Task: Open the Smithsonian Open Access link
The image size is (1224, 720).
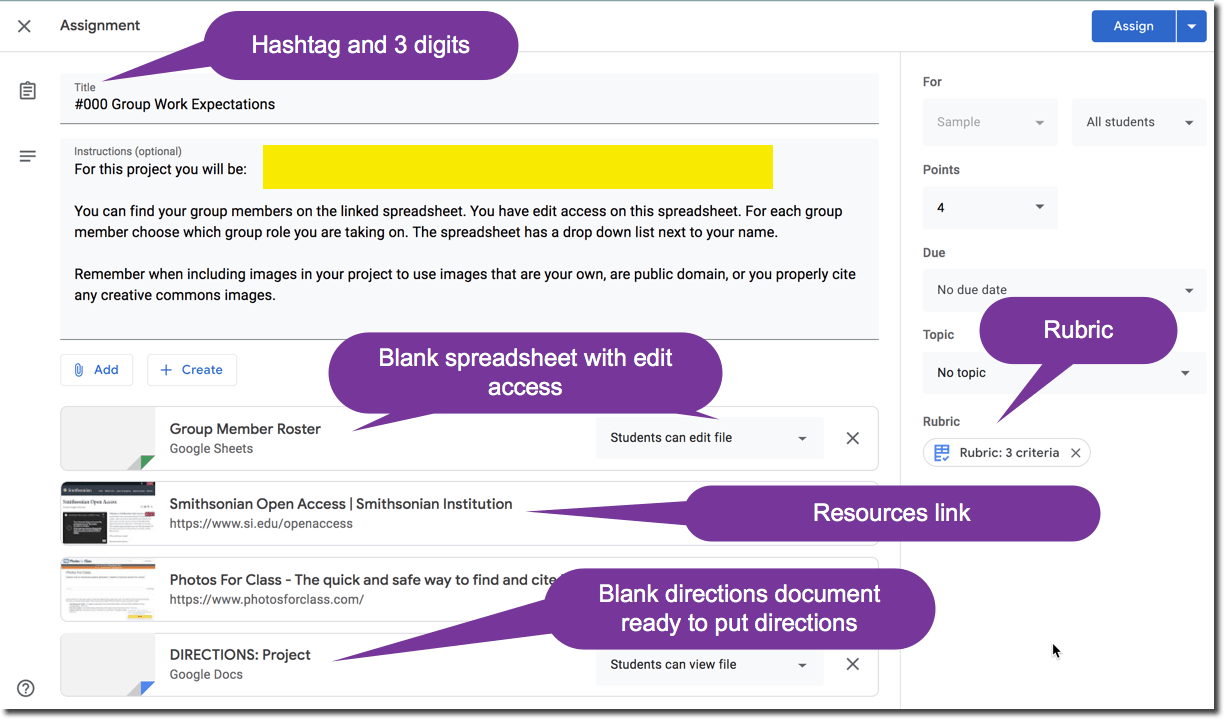Action: tap(340, 503)
